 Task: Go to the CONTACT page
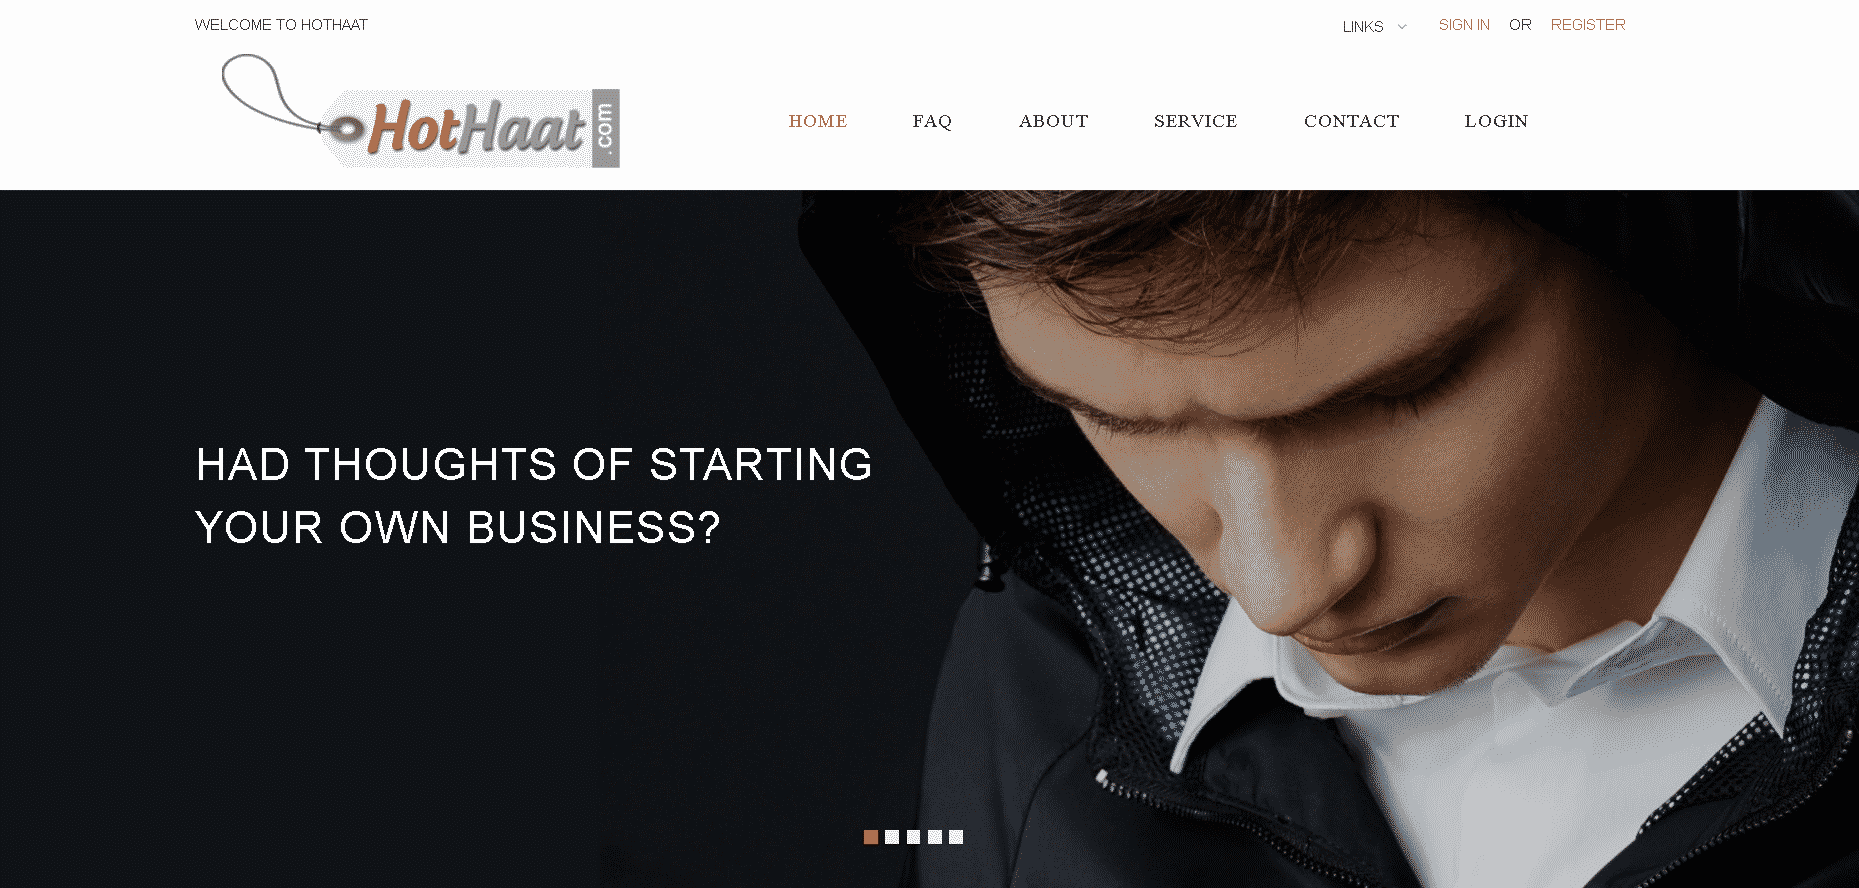[1351, 121]
